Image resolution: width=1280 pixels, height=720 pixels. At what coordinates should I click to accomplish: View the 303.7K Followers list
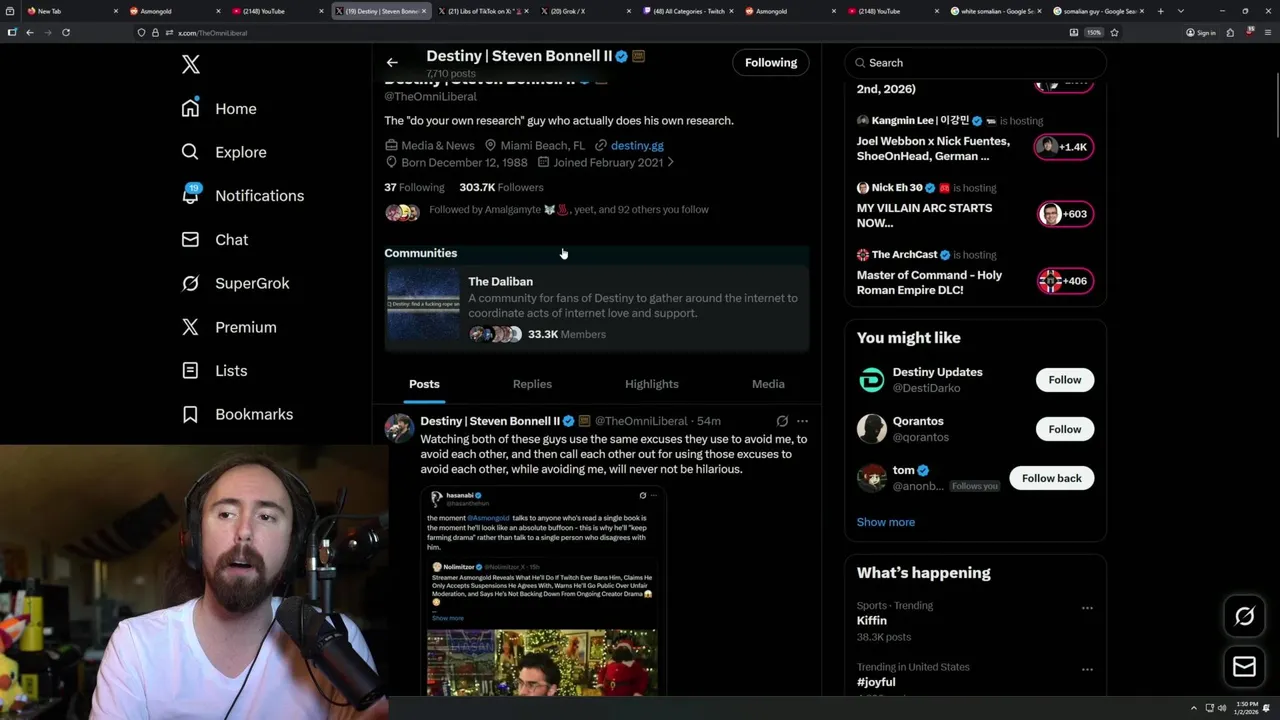tap(501, 187)
